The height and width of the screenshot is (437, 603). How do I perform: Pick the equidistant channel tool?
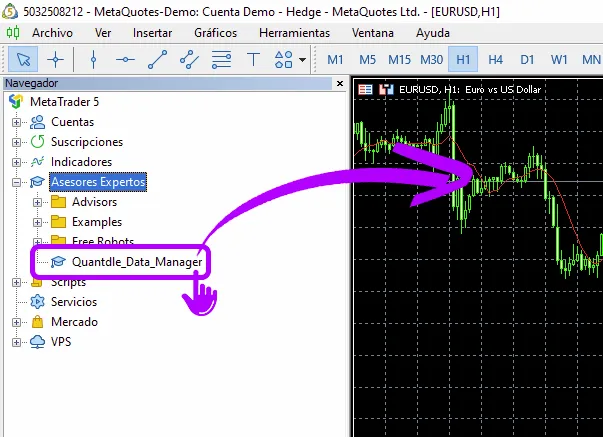click(189, 60)
